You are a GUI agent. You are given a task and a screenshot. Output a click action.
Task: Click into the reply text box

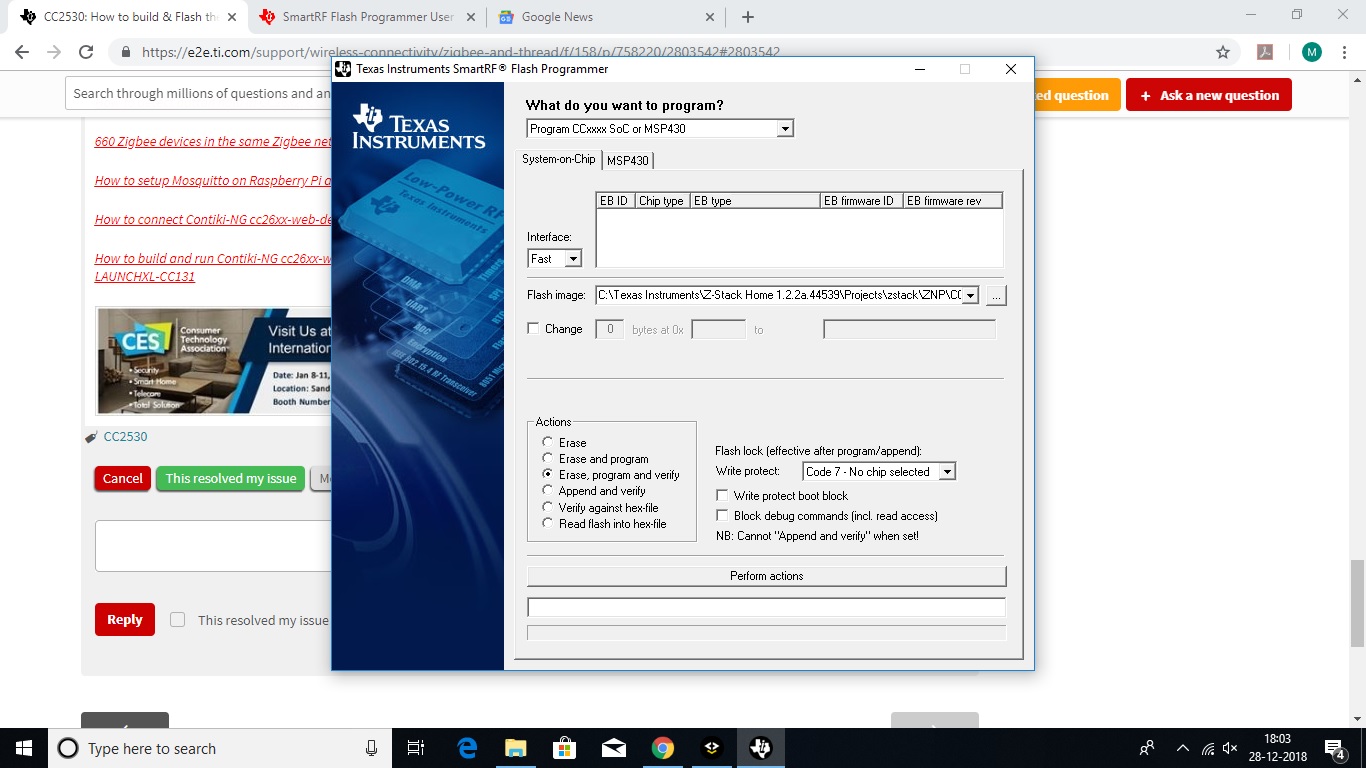[x=213, y=546]
